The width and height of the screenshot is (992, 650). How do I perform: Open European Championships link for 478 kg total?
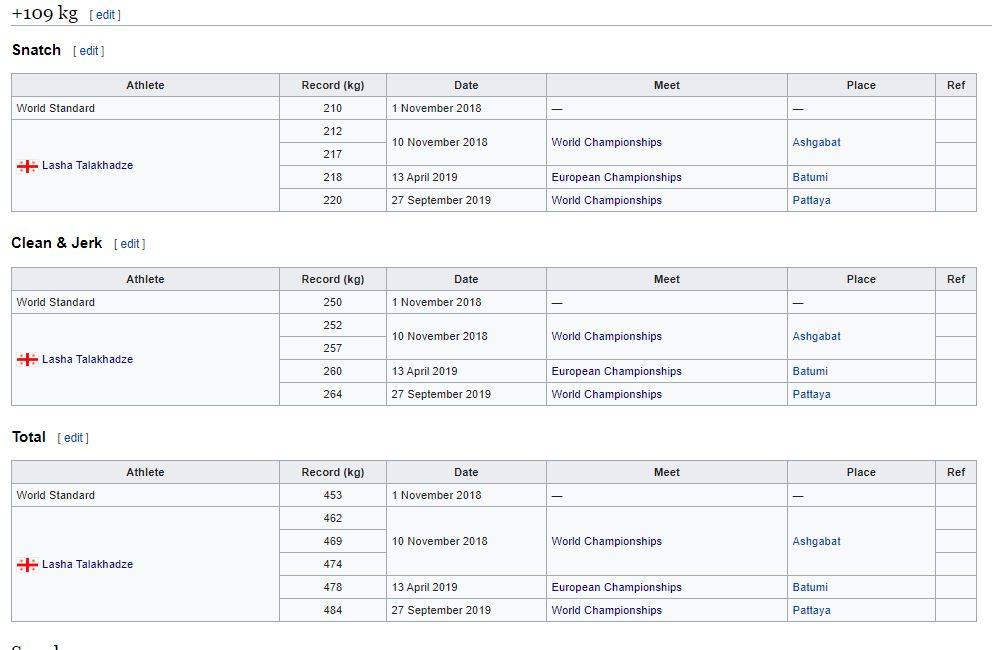(x=616, y=587)
